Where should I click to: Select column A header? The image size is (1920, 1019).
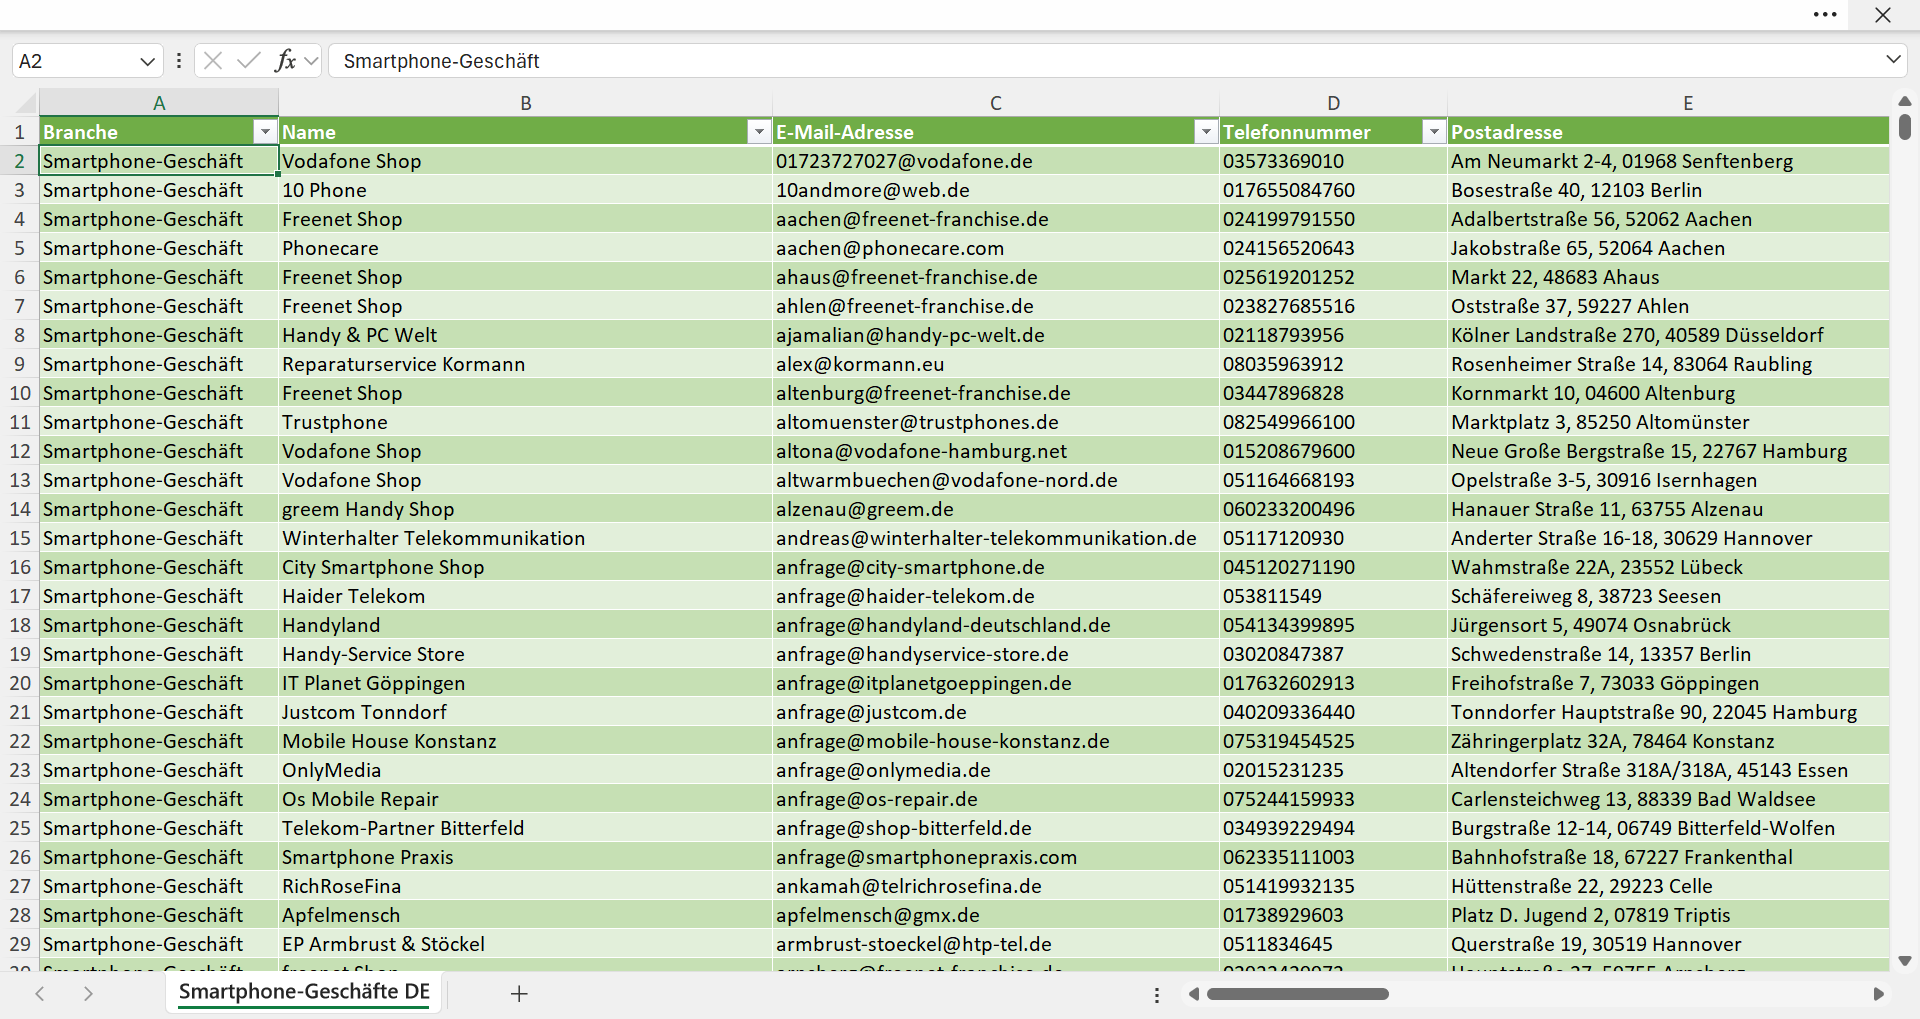click(159, 102)
